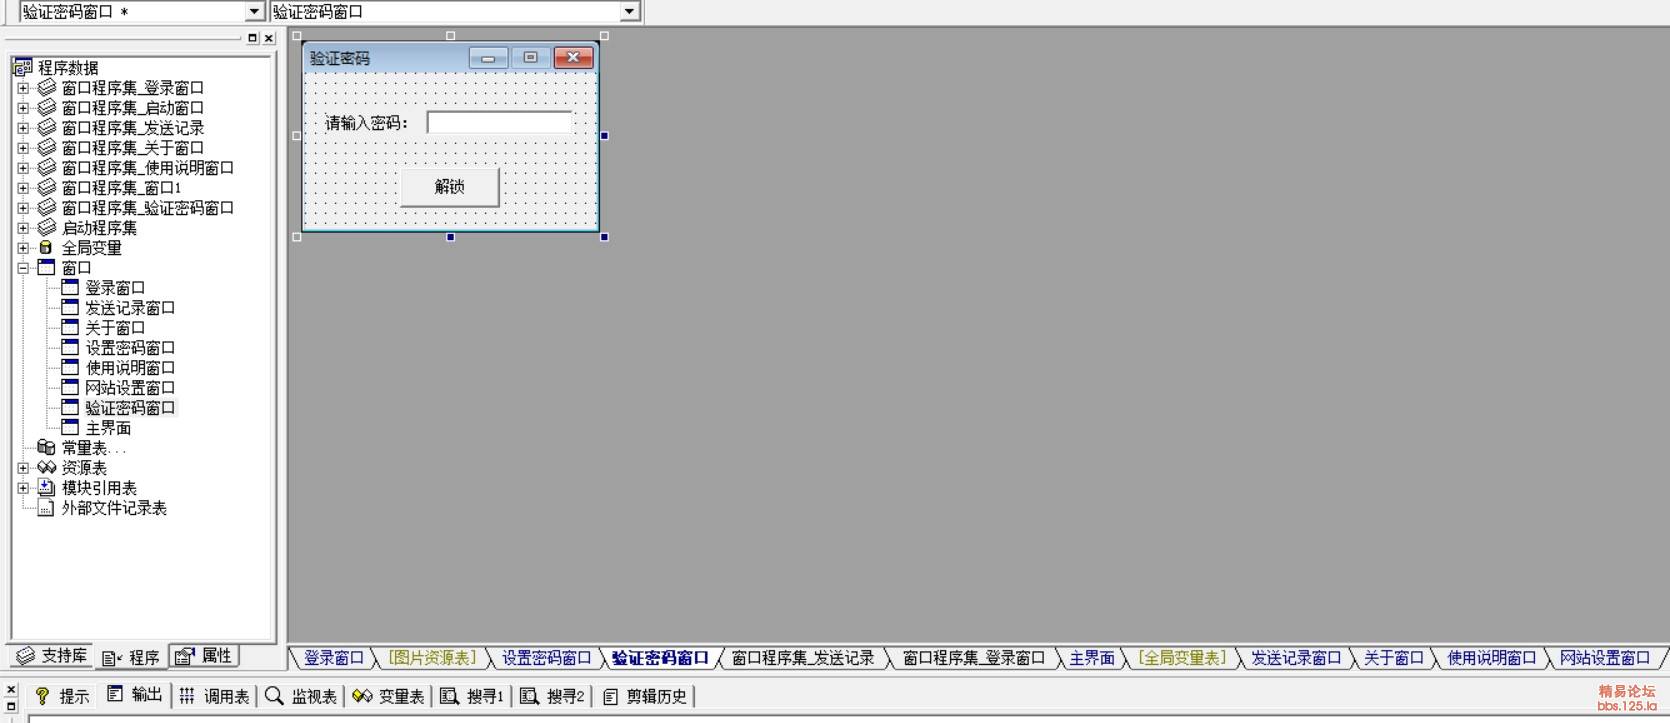The width and height of the screenshot is (1670, 723).
Task: Select 使用说明窗口 window icon in the tree
Action: click(69, 368)
